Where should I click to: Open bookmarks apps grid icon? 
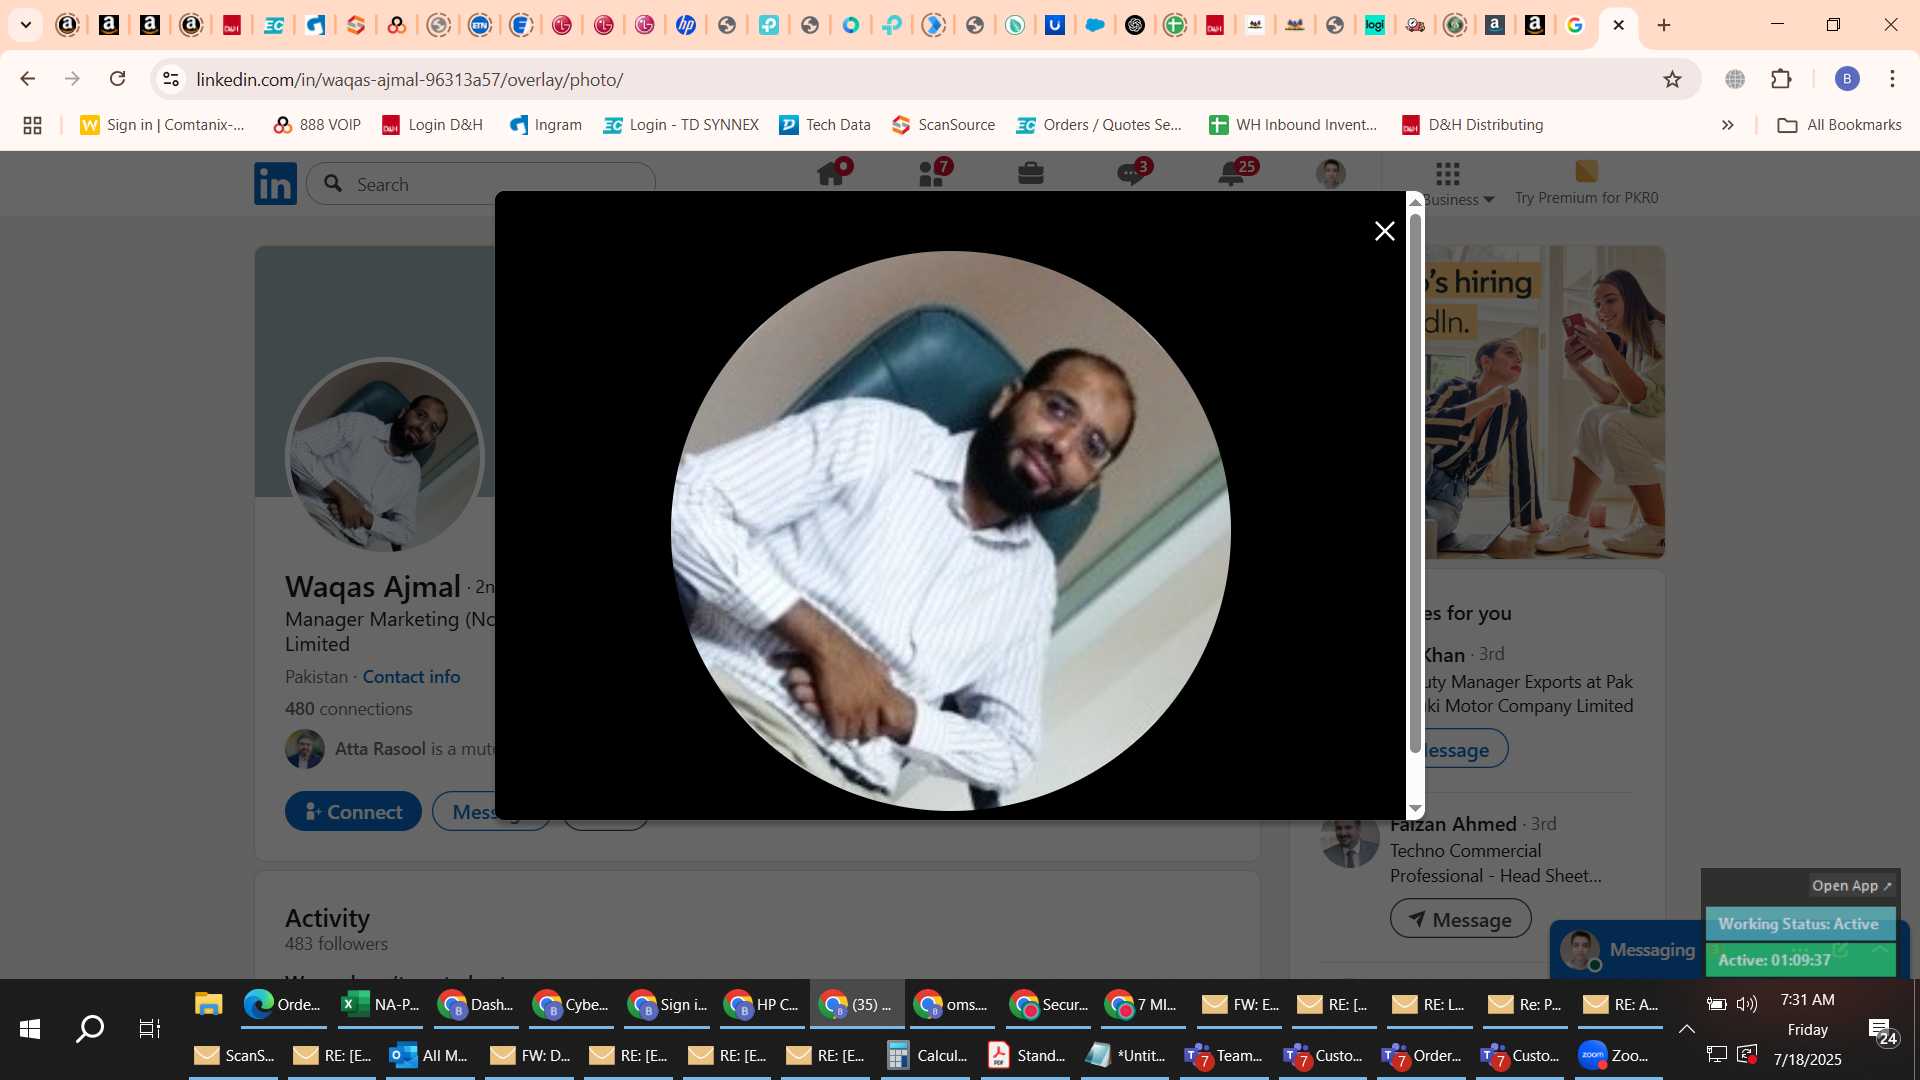32,125
